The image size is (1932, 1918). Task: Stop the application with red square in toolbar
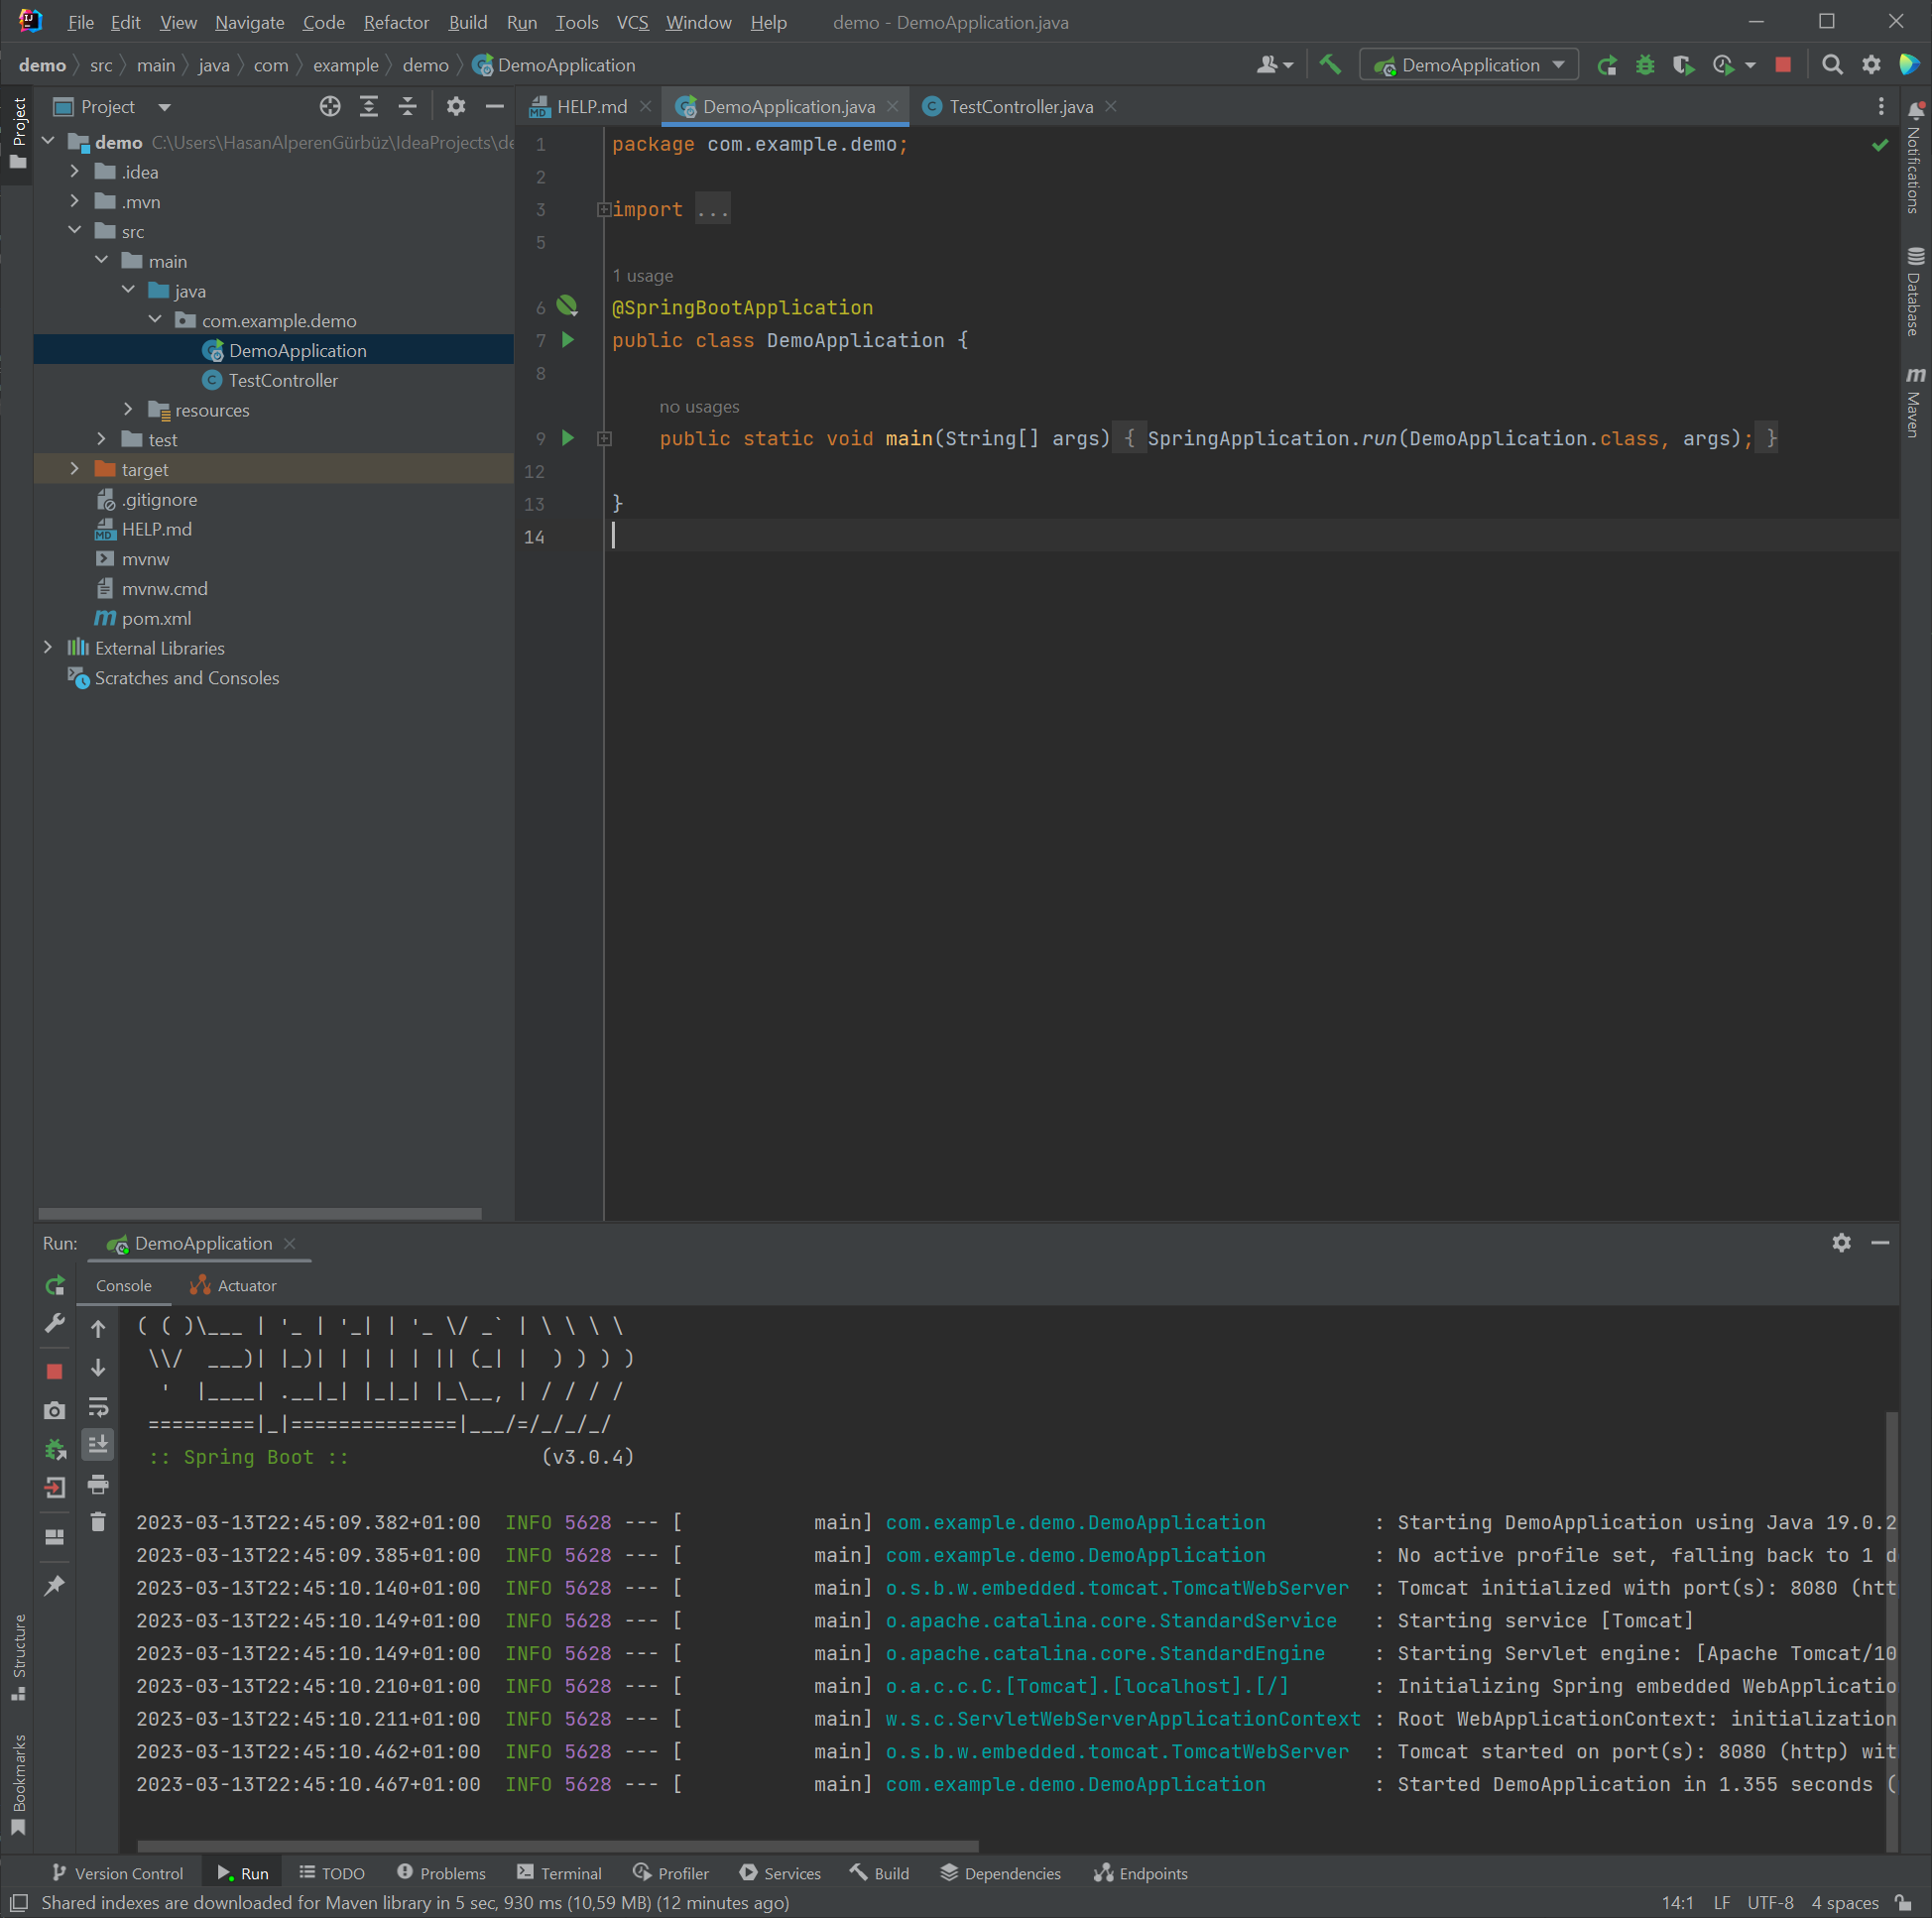click(1783, 65)
